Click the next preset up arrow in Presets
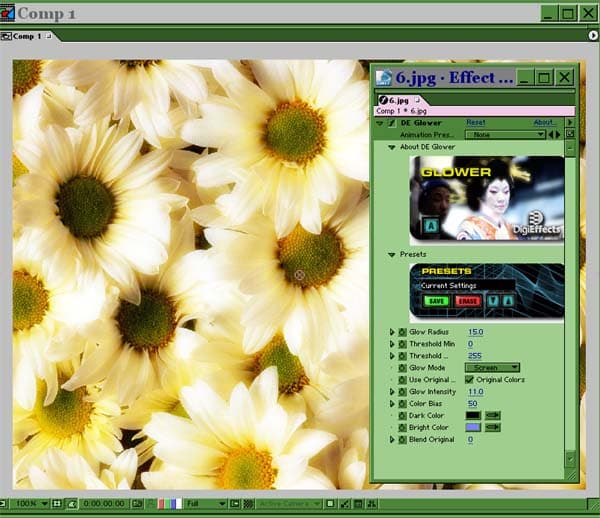Screen dimensions: 600x518 508,301
